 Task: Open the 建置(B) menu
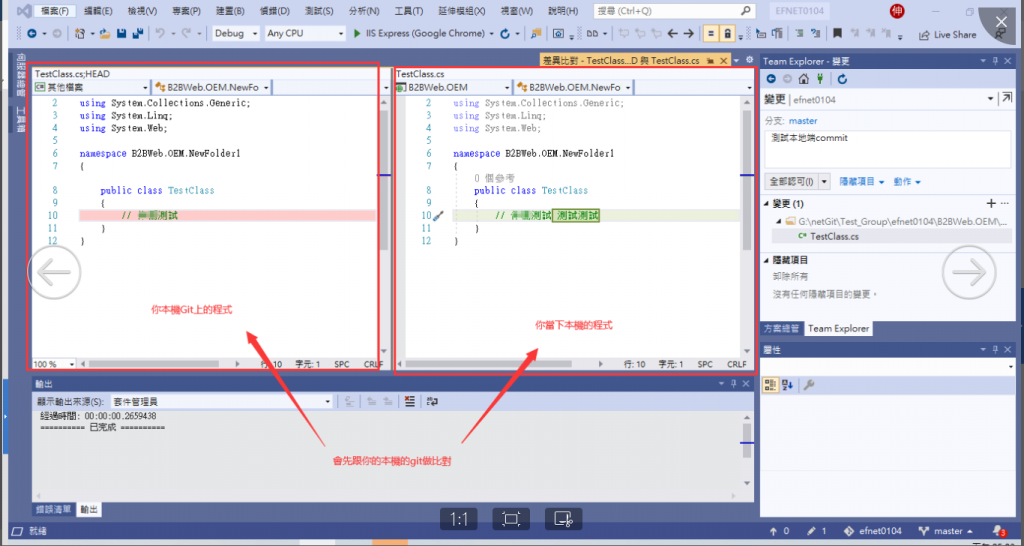229,11
